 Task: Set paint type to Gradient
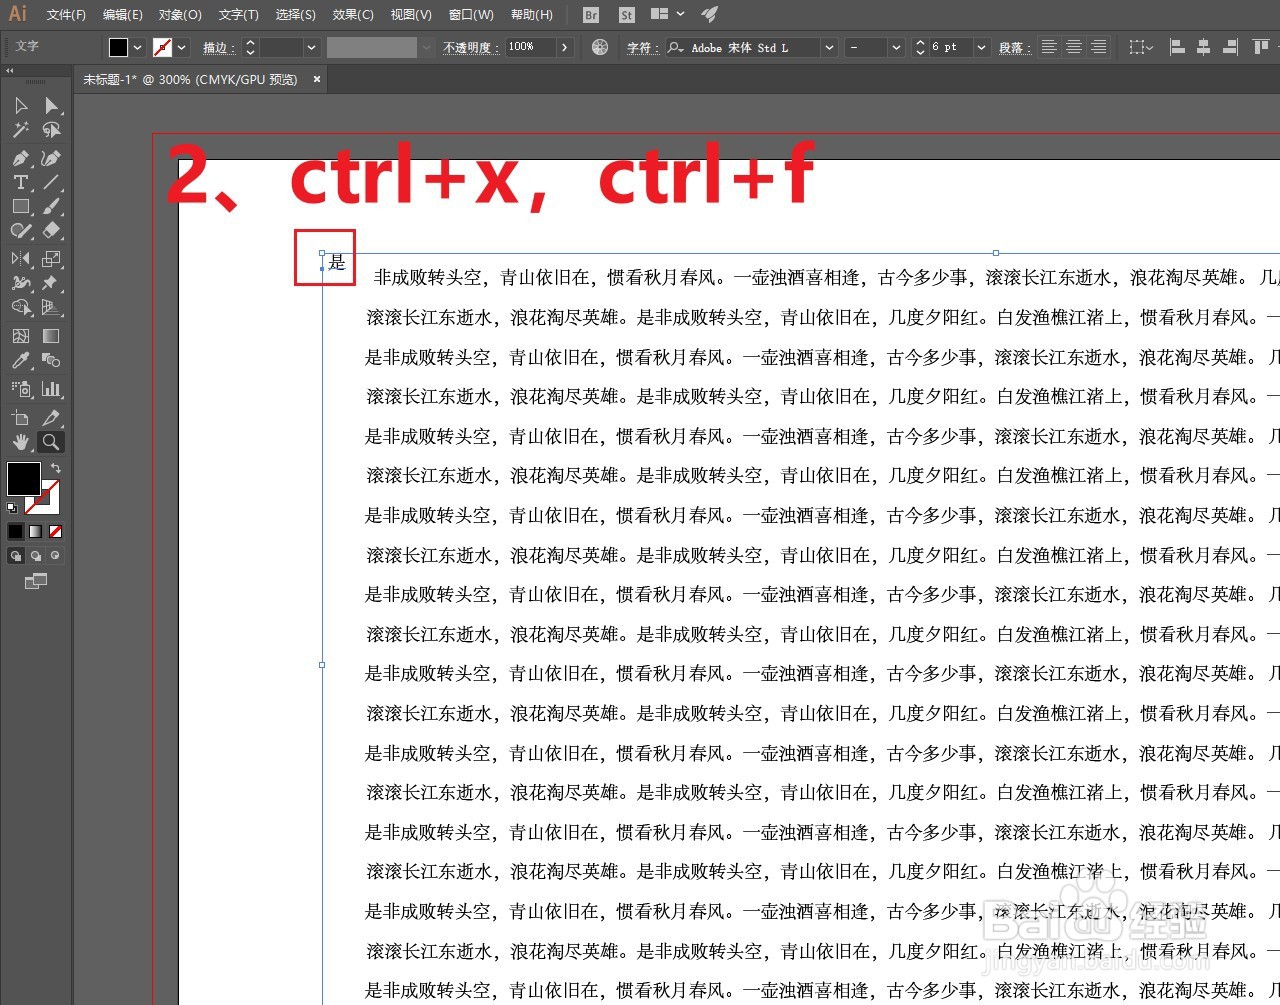tap(36, 531)
